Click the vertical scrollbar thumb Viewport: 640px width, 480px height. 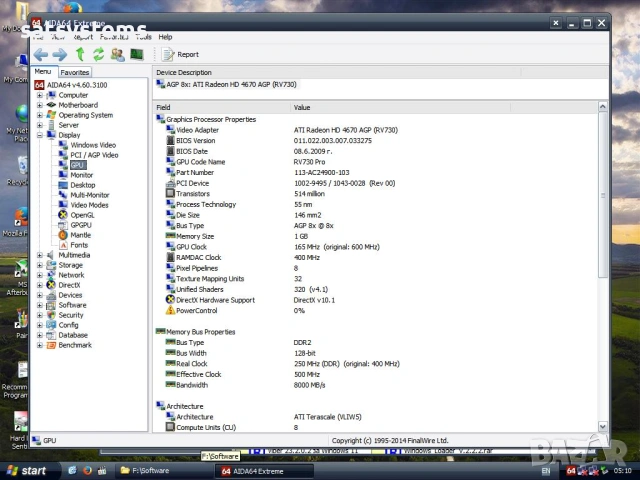602,195
